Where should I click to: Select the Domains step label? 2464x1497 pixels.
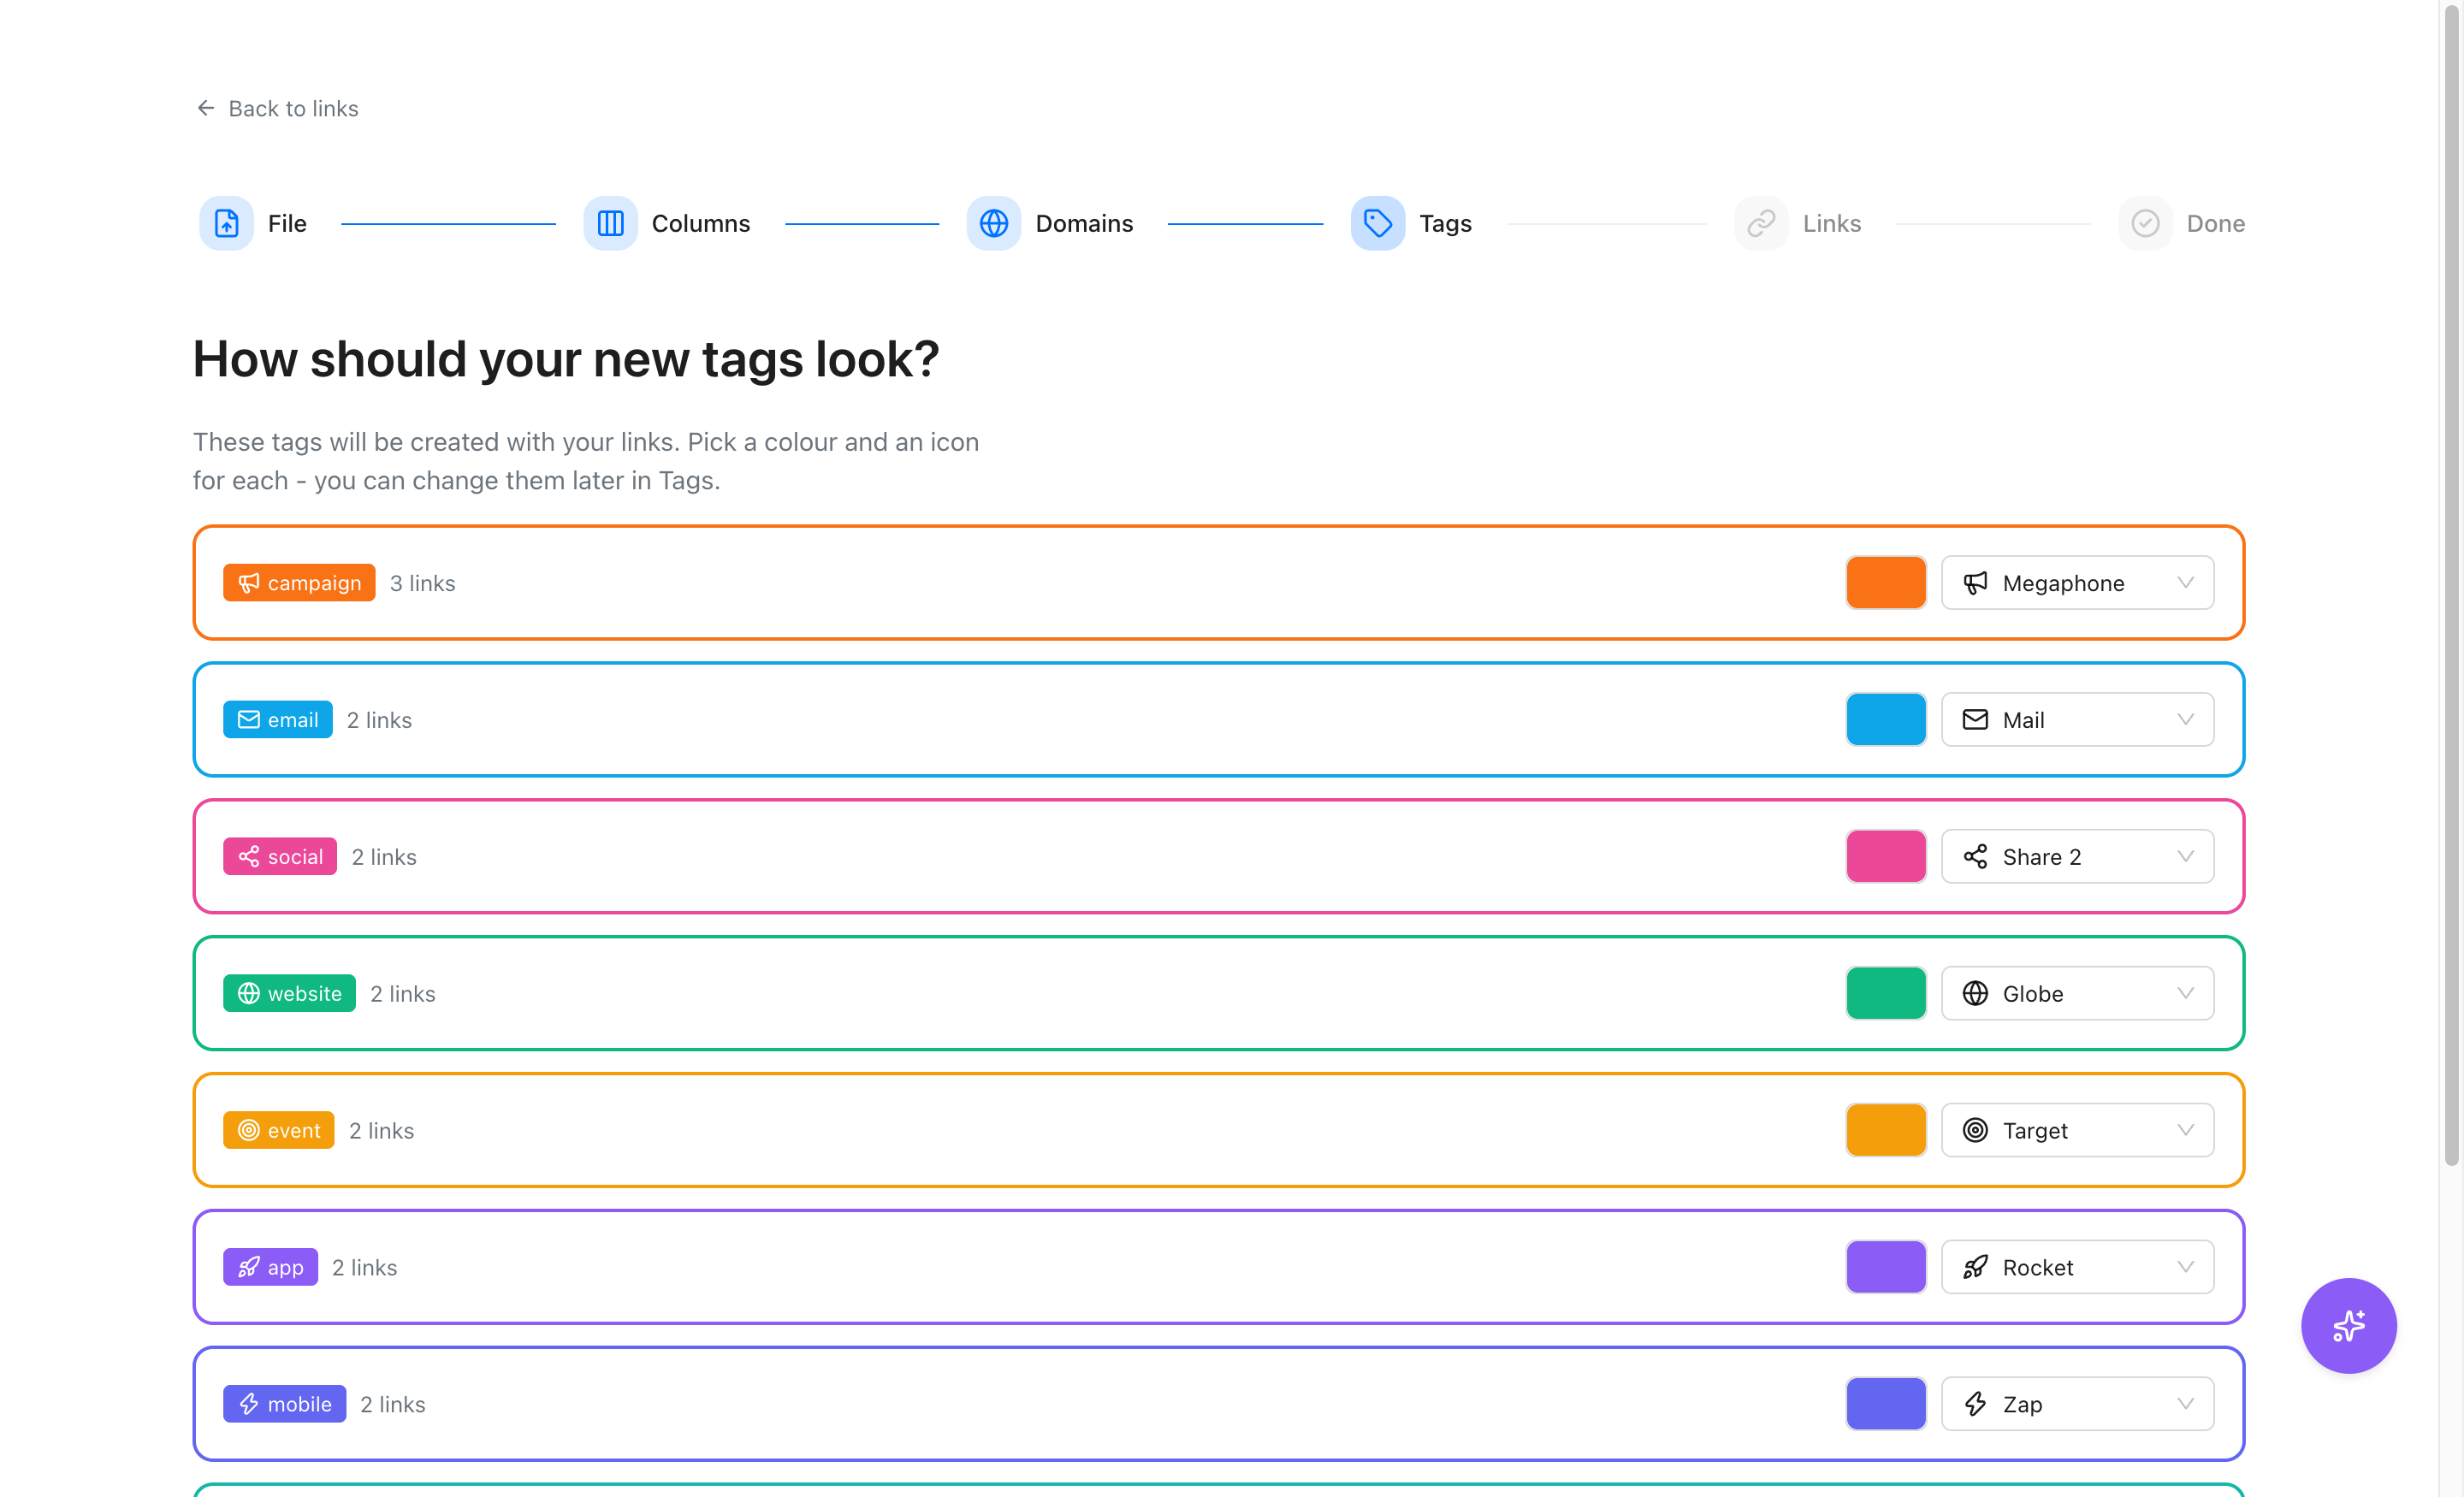coord(1084,223)
